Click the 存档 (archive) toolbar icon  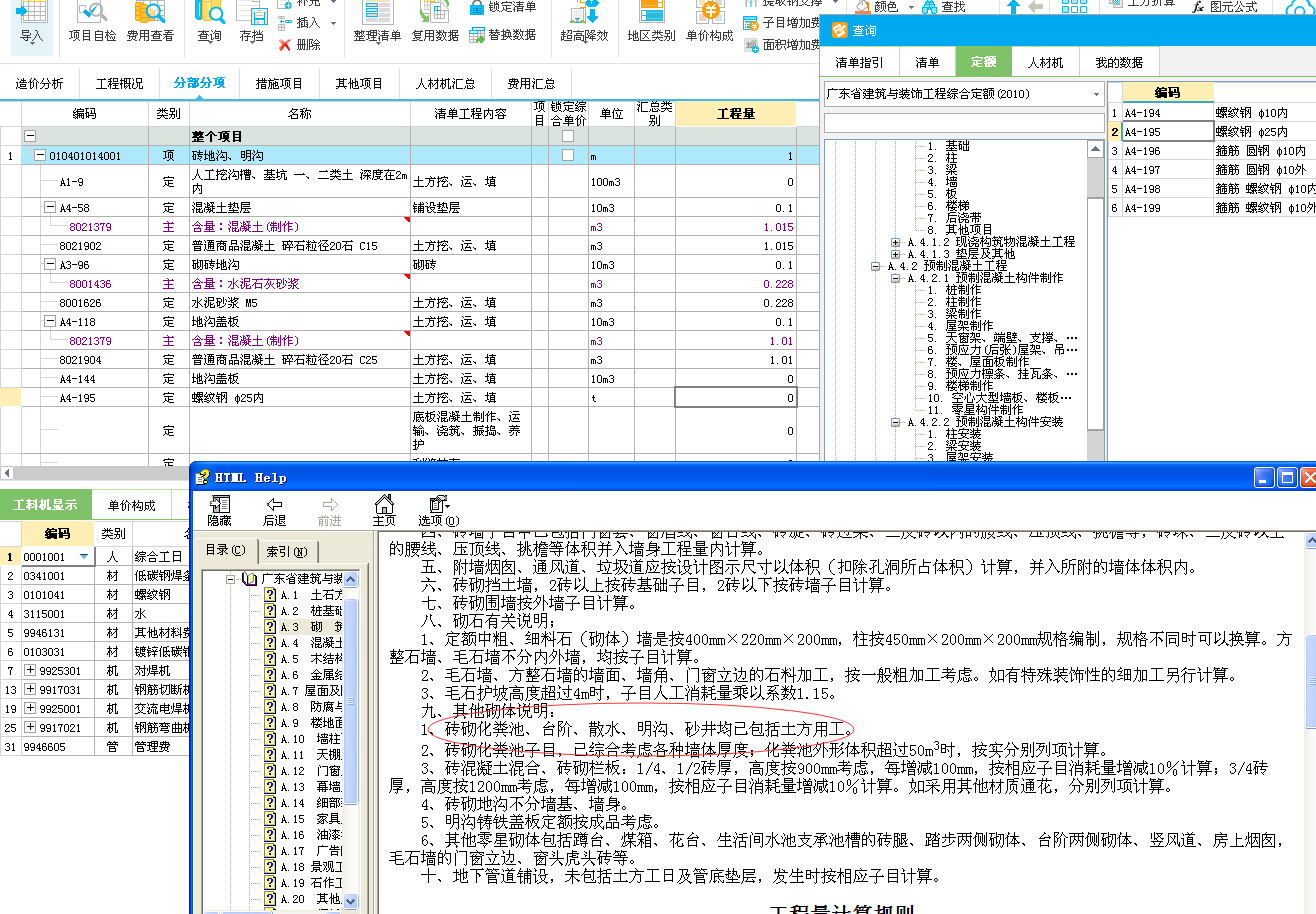[252, 24]
